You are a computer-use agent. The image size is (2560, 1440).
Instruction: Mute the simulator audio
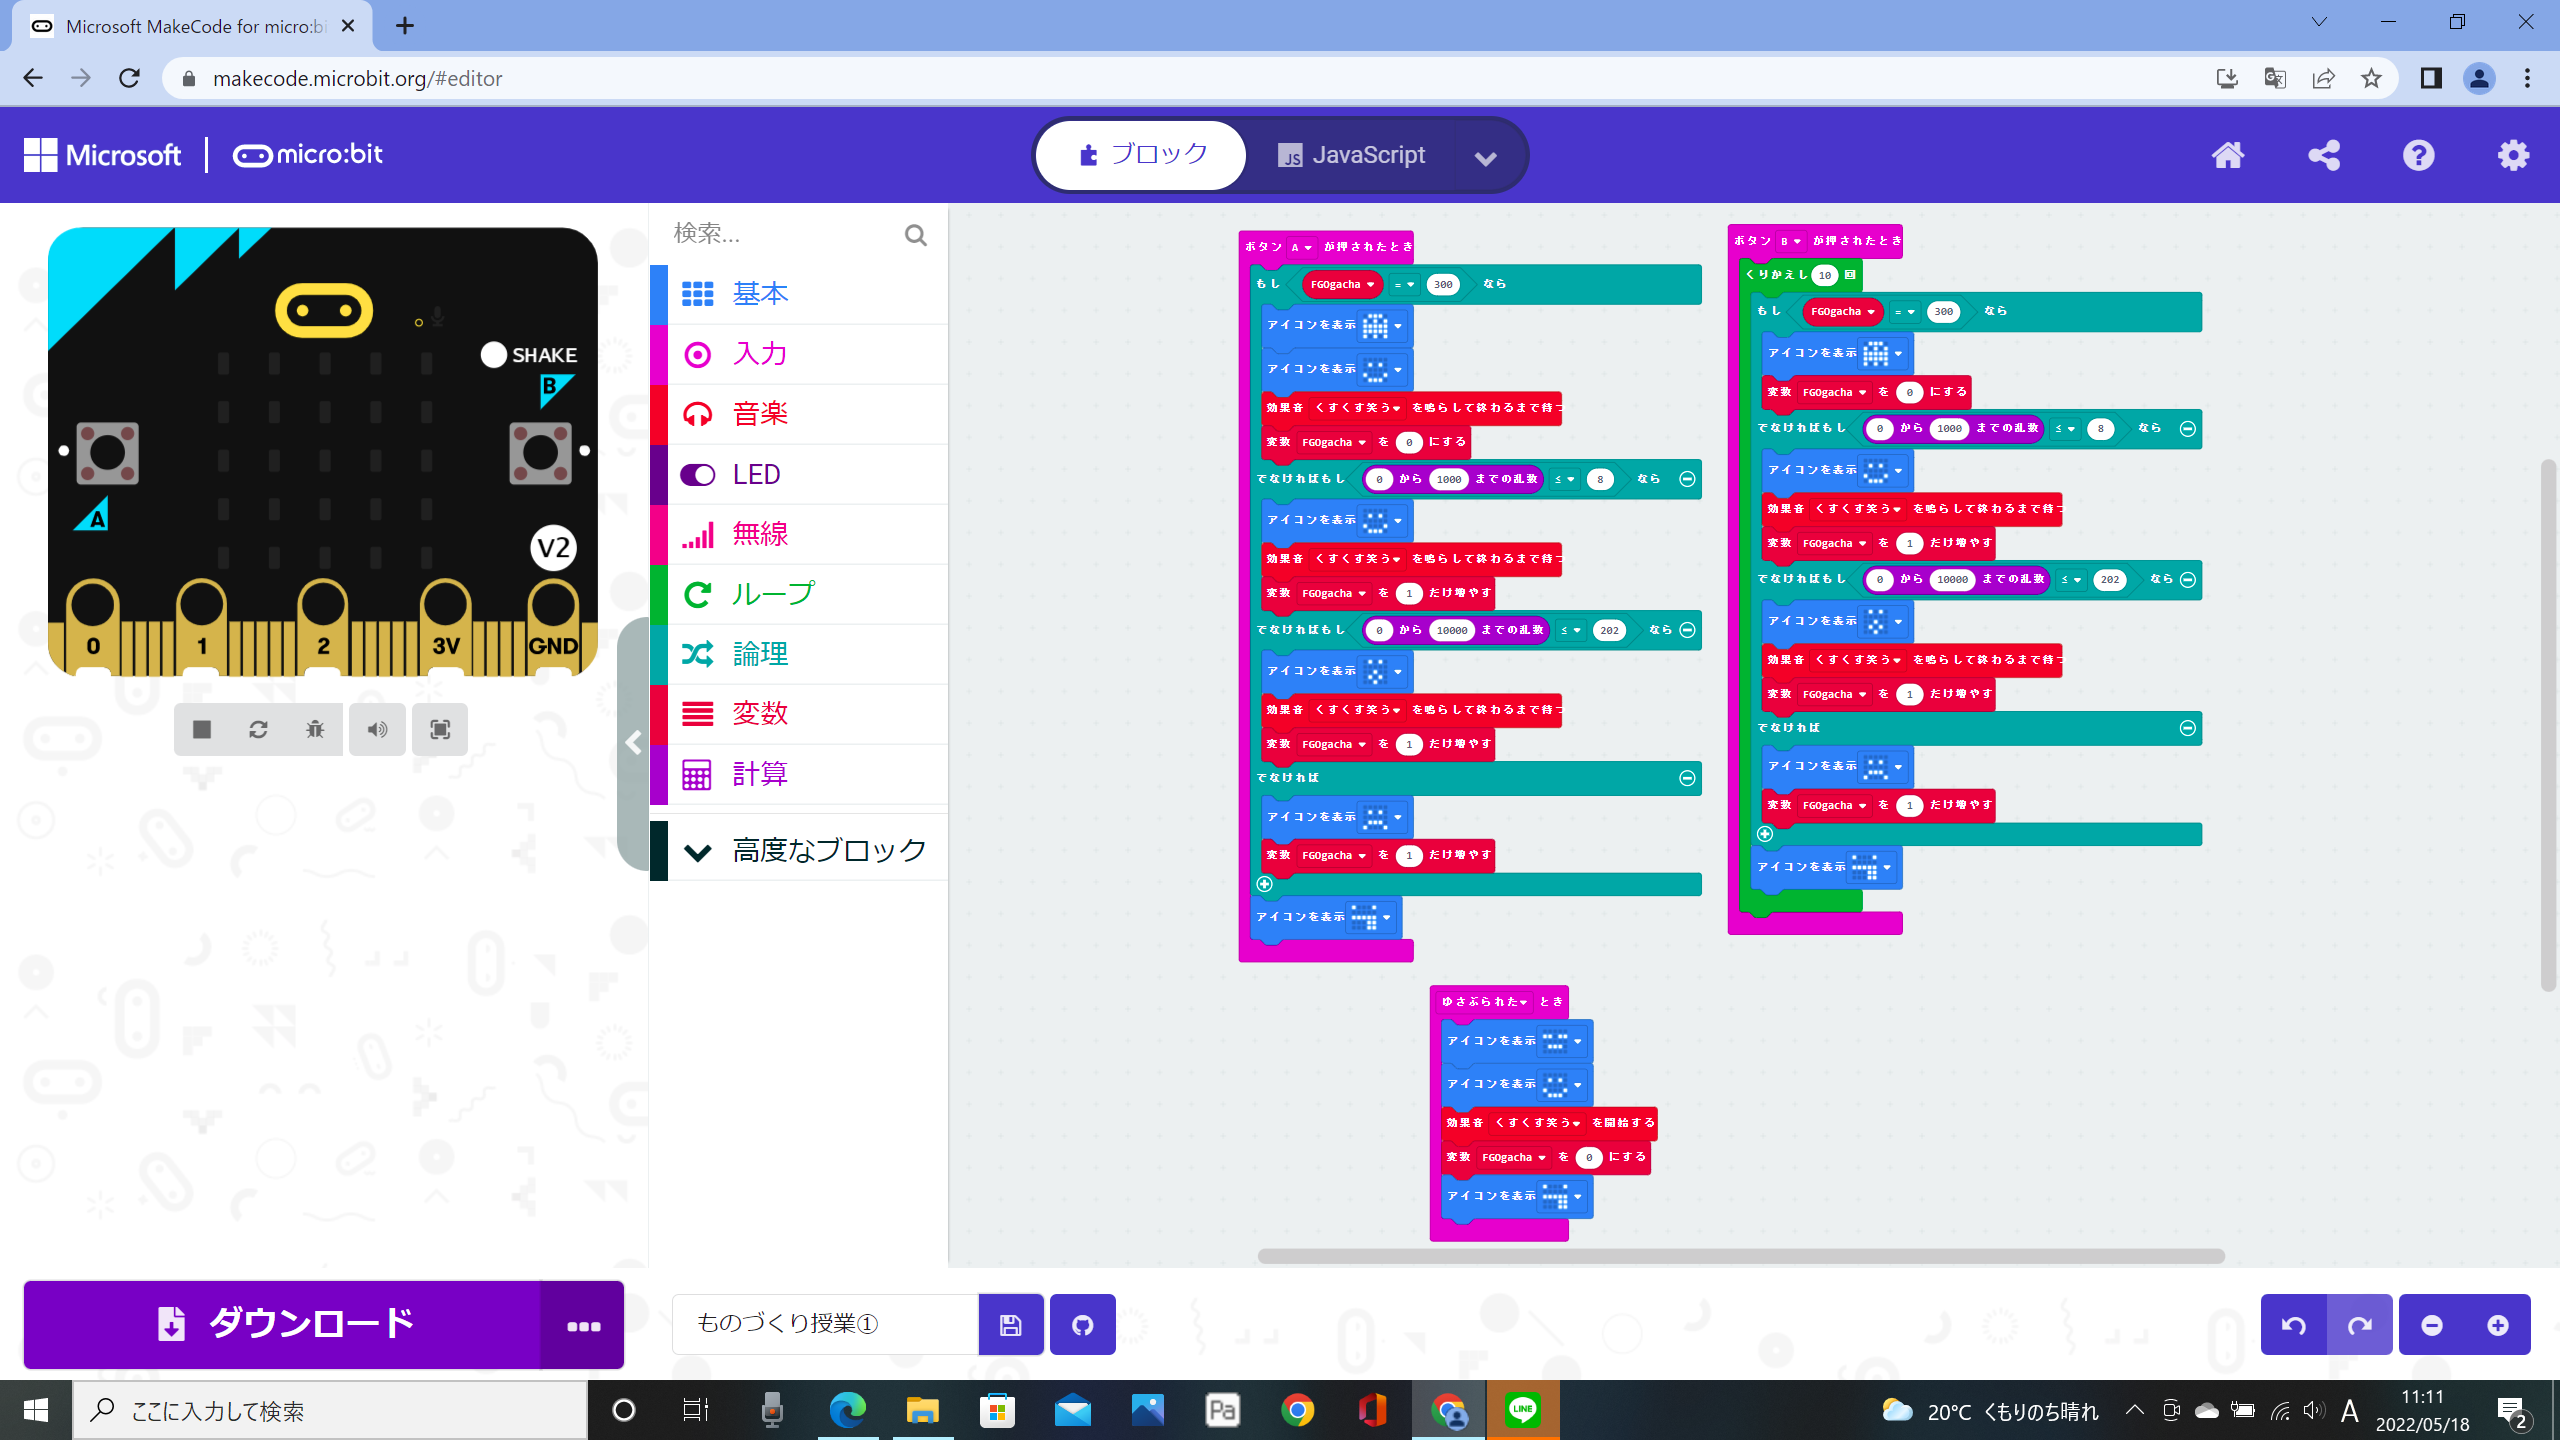tap(377, 729)
